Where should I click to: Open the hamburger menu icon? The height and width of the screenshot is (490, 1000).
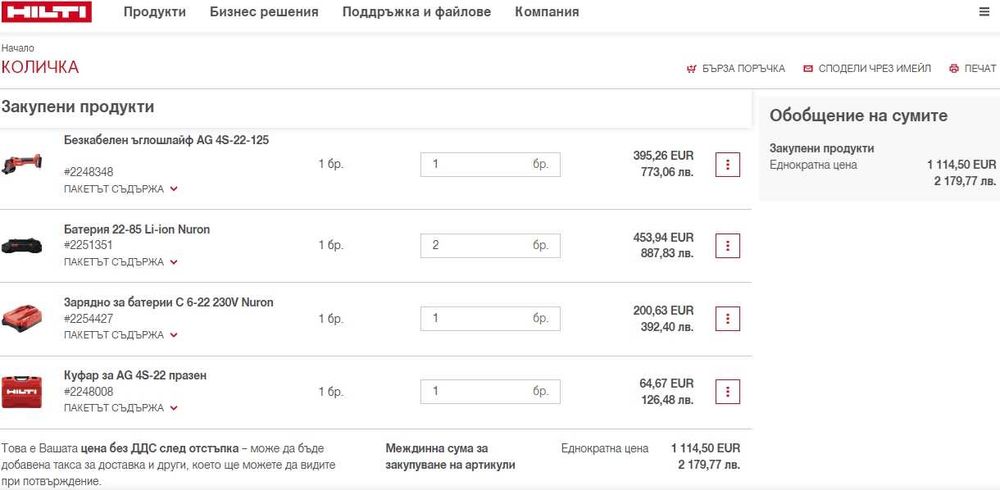984,12
